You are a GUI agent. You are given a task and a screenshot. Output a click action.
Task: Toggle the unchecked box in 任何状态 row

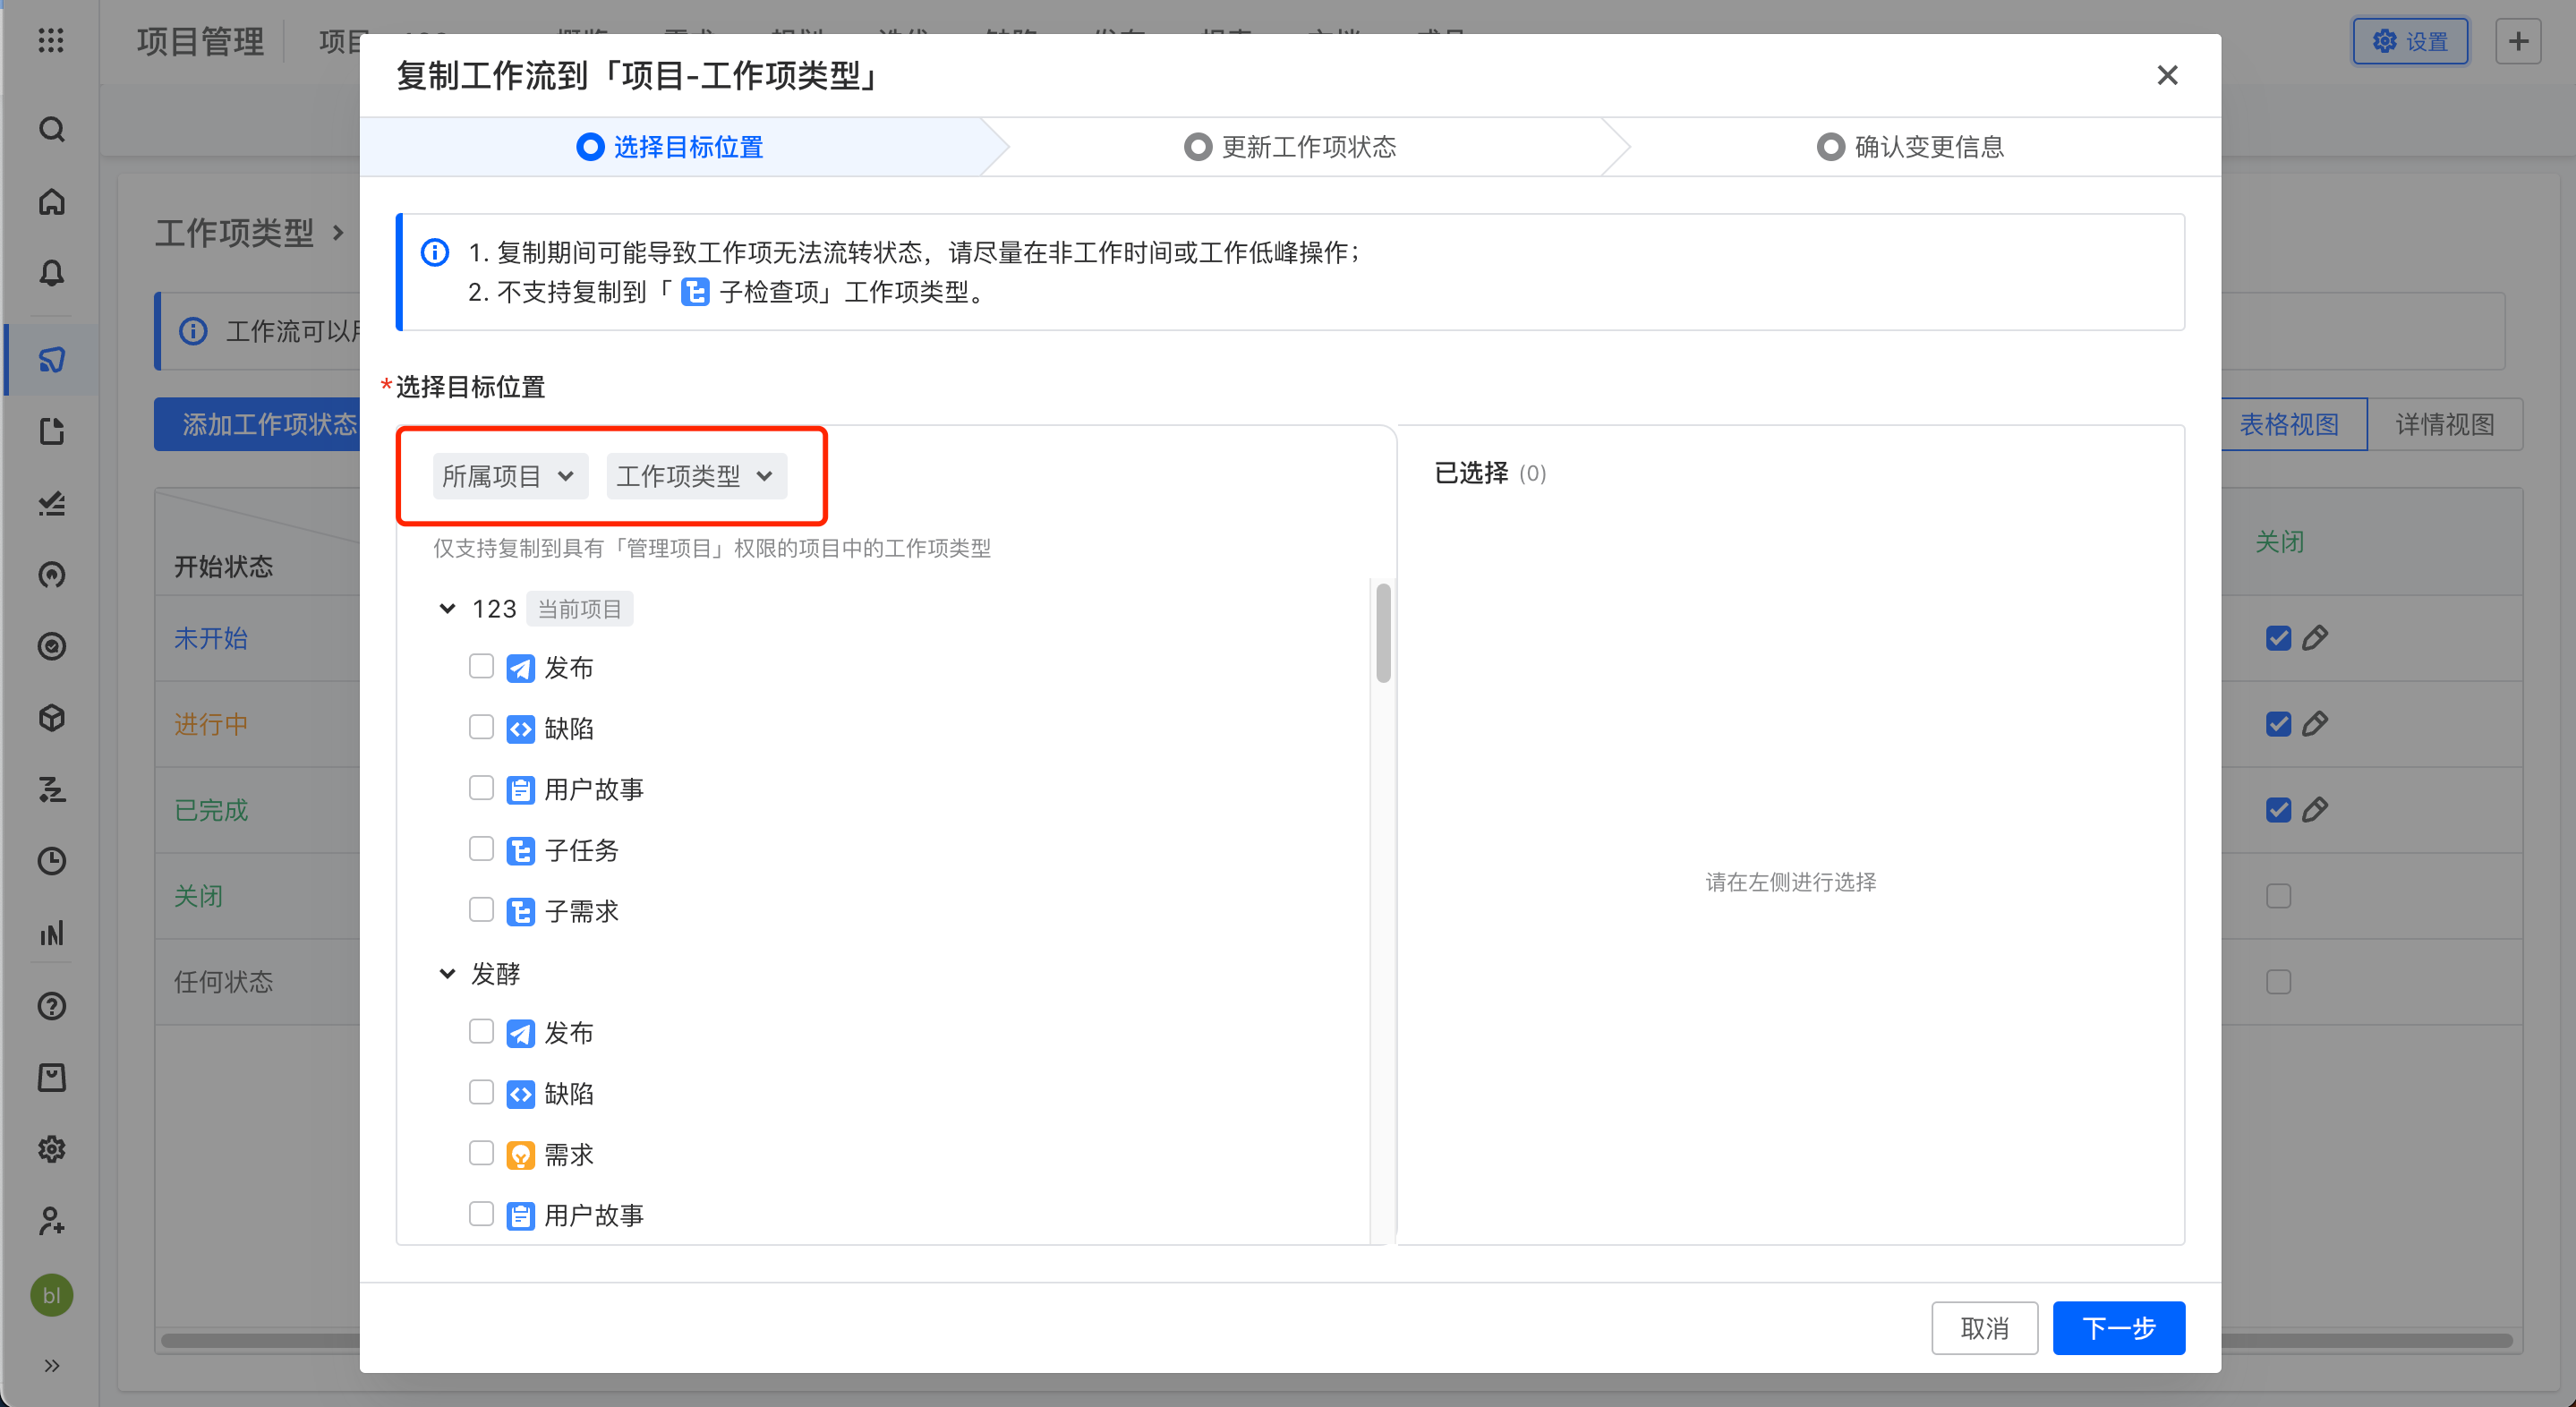pyautogui.click(x=2278, y=982)
